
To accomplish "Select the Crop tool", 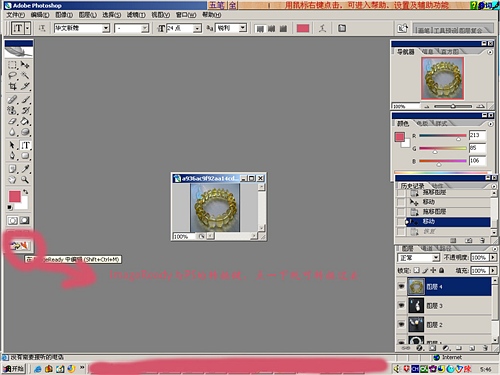I will point(12,86).
